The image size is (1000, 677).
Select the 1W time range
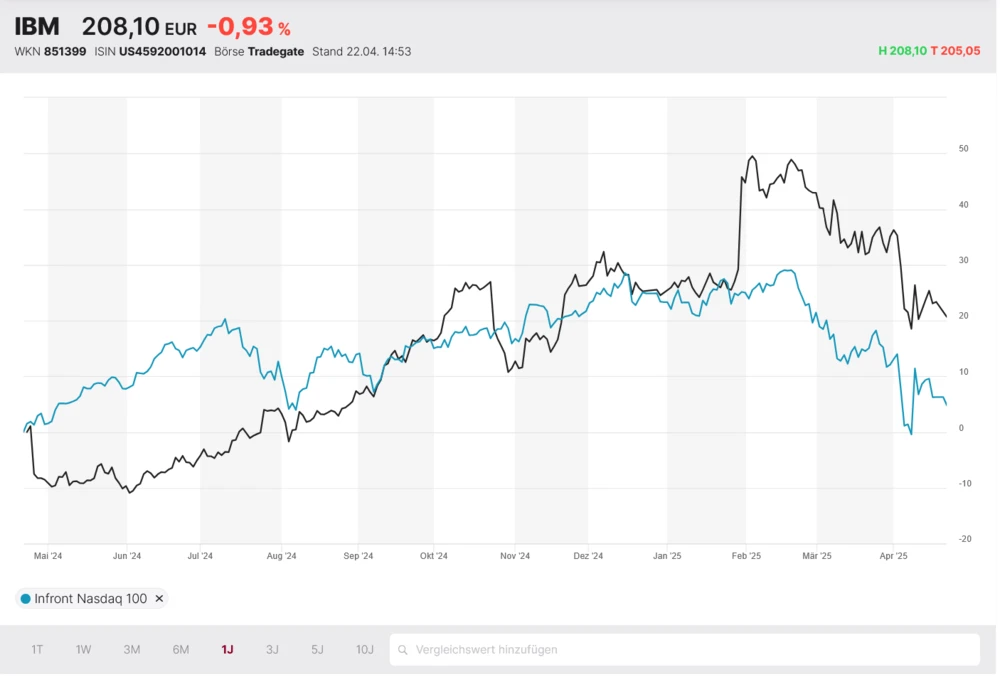pyautogui.click(x=83, y=650)
